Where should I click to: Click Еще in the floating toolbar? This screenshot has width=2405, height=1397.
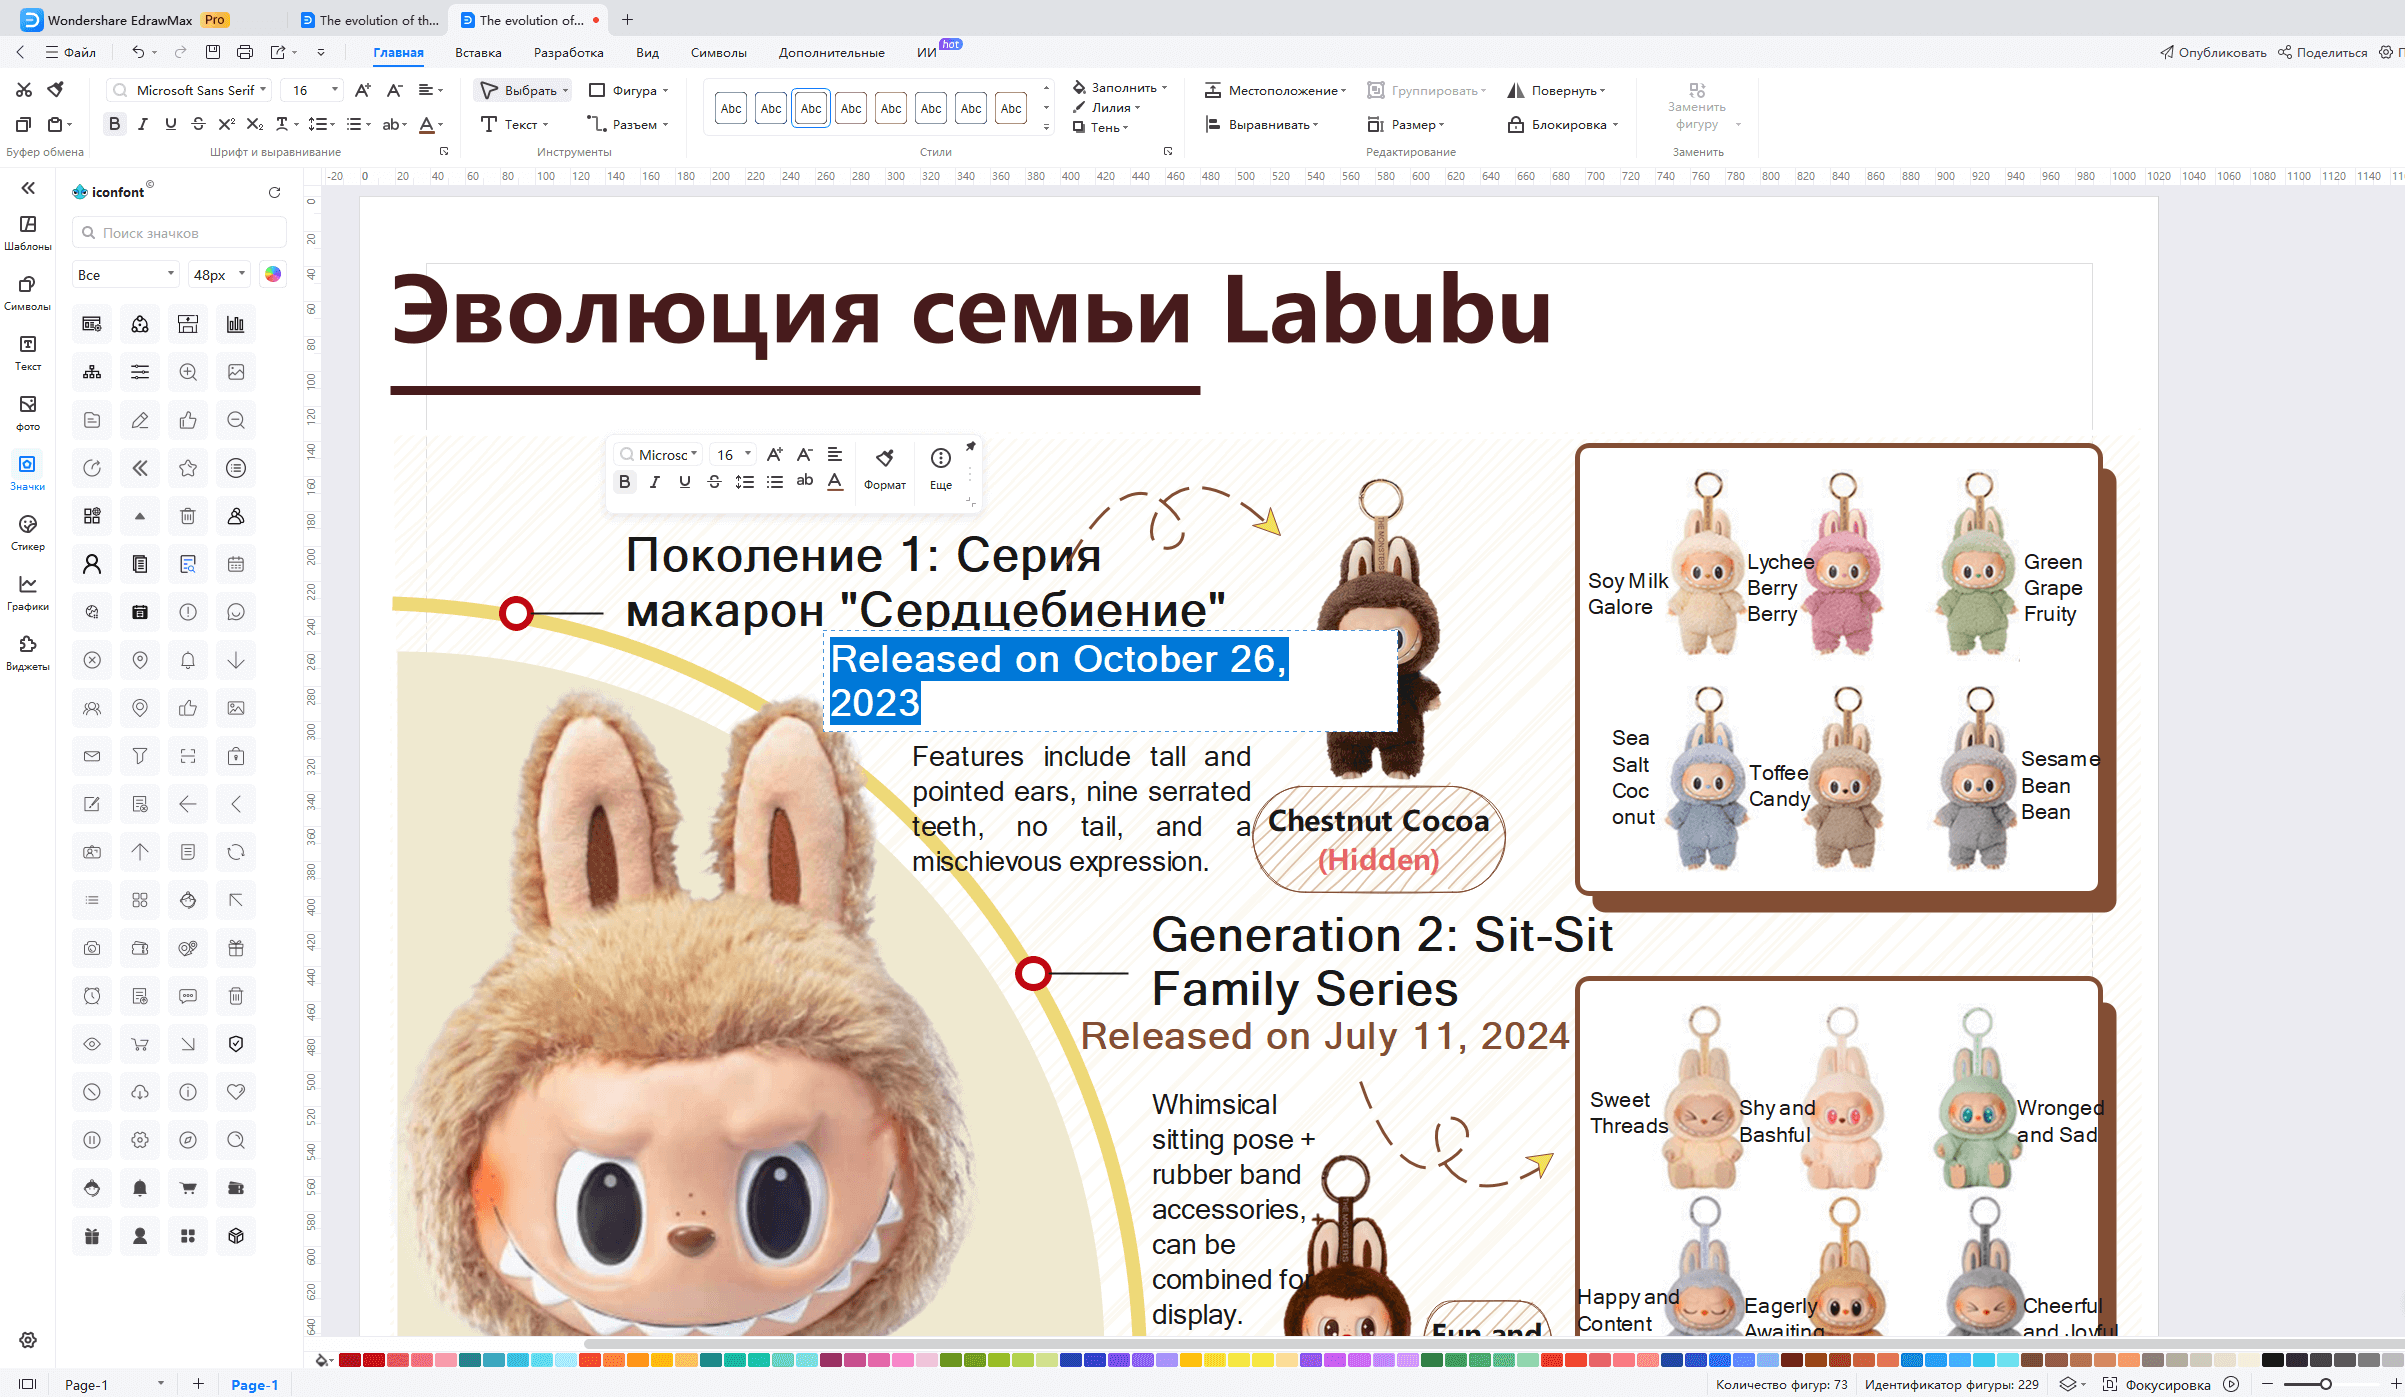[941, 468]
